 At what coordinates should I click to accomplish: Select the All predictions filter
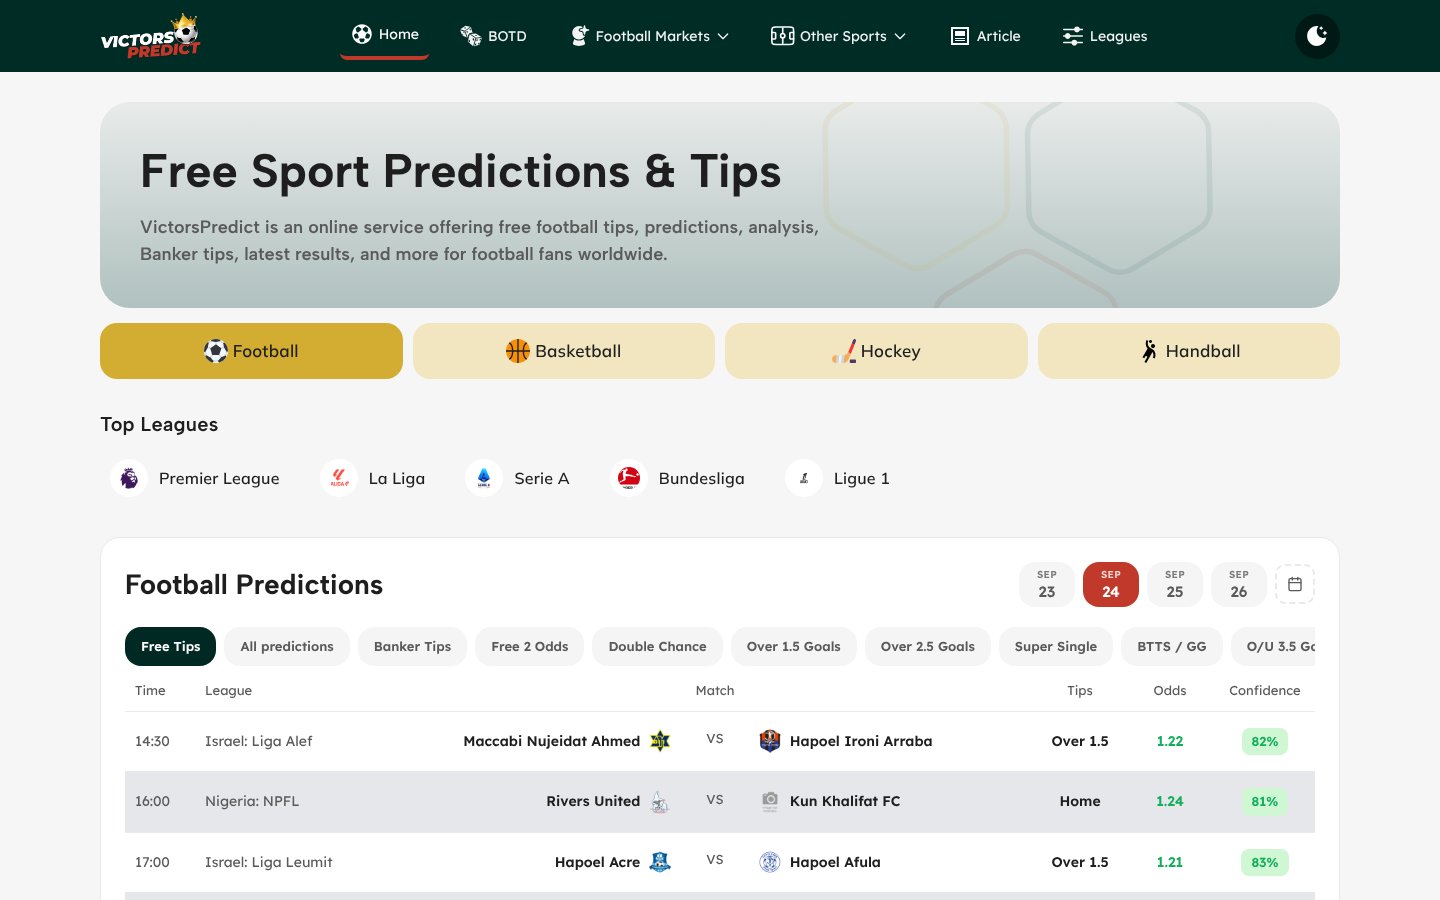(287, 646)
